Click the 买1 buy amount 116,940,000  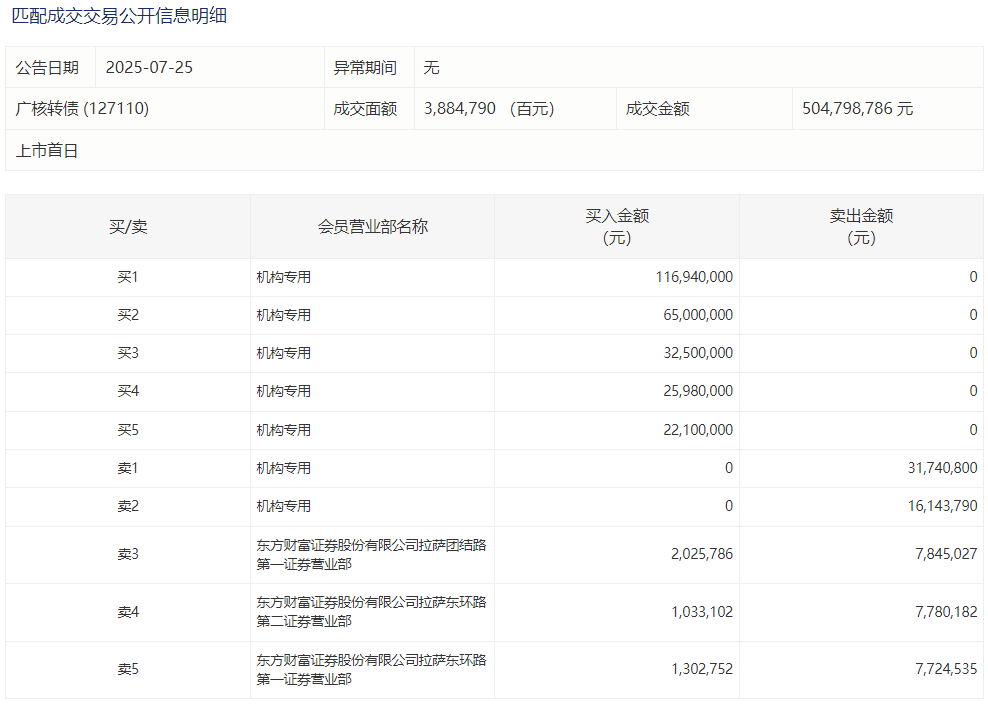[x=694, y=277]
